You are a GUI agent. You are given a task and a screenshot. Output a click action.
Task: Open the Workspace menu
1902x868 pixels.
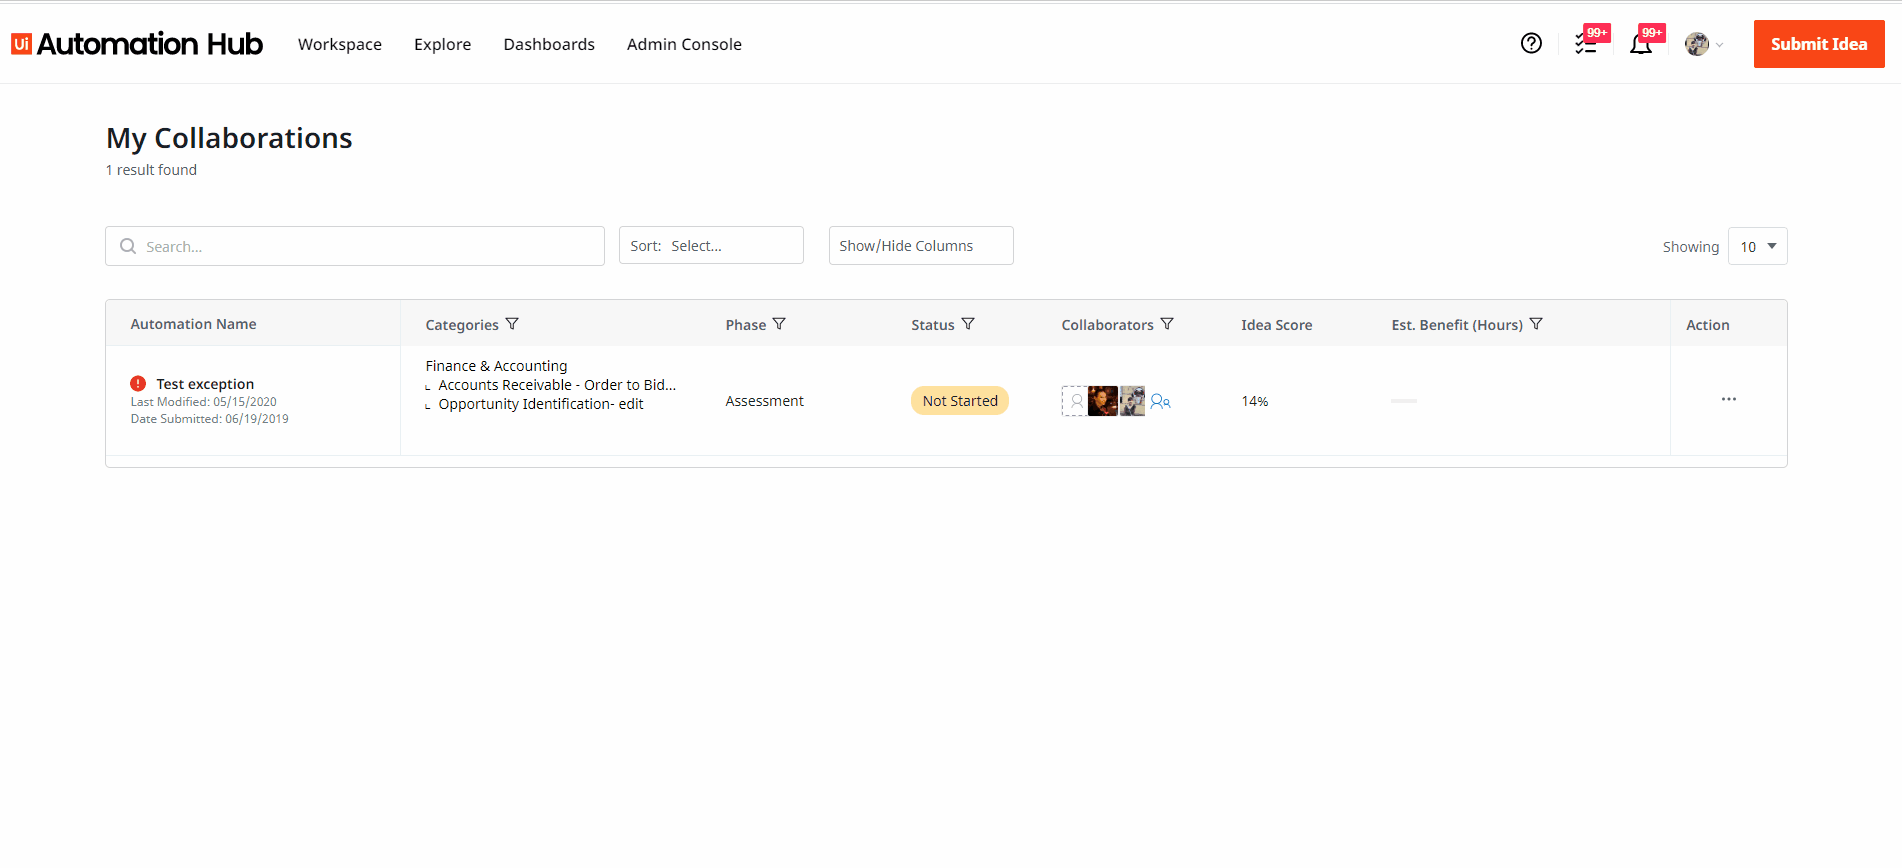click(x=340, y=44)
